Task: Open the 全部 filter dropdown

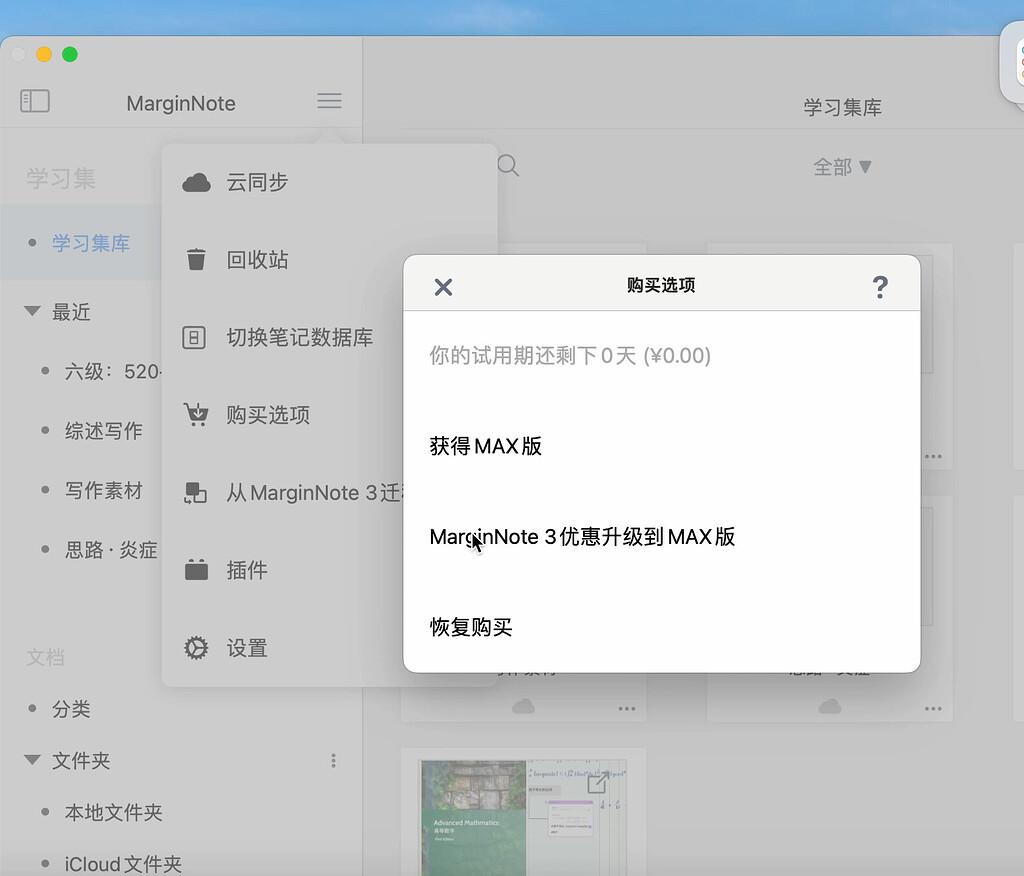Action: pos(843,167)
